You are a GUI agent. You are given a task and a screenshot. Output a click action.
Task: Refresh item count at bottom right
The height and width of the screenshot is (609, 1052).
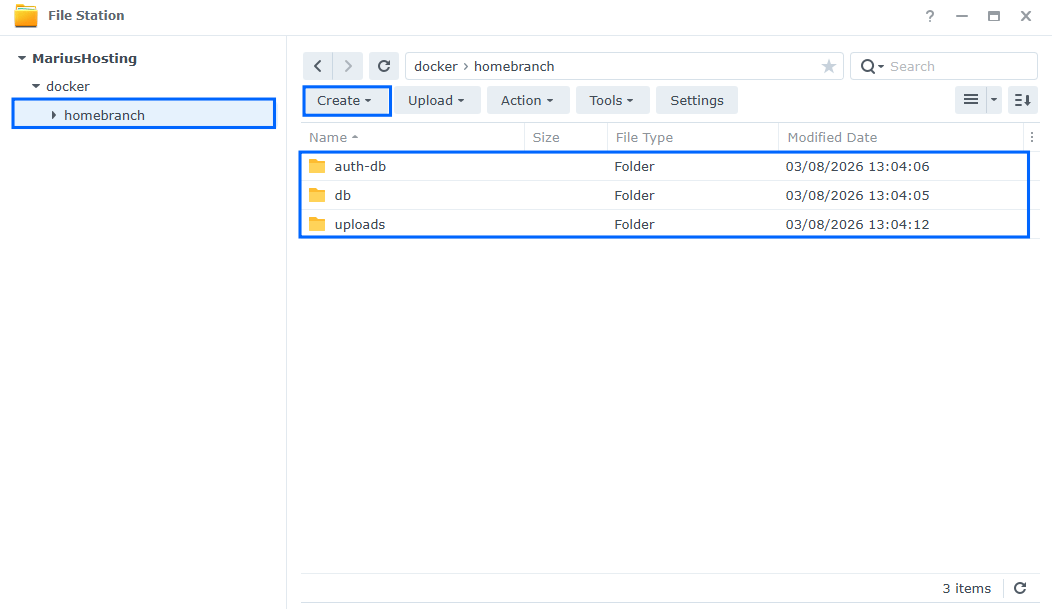point(1021,588)
